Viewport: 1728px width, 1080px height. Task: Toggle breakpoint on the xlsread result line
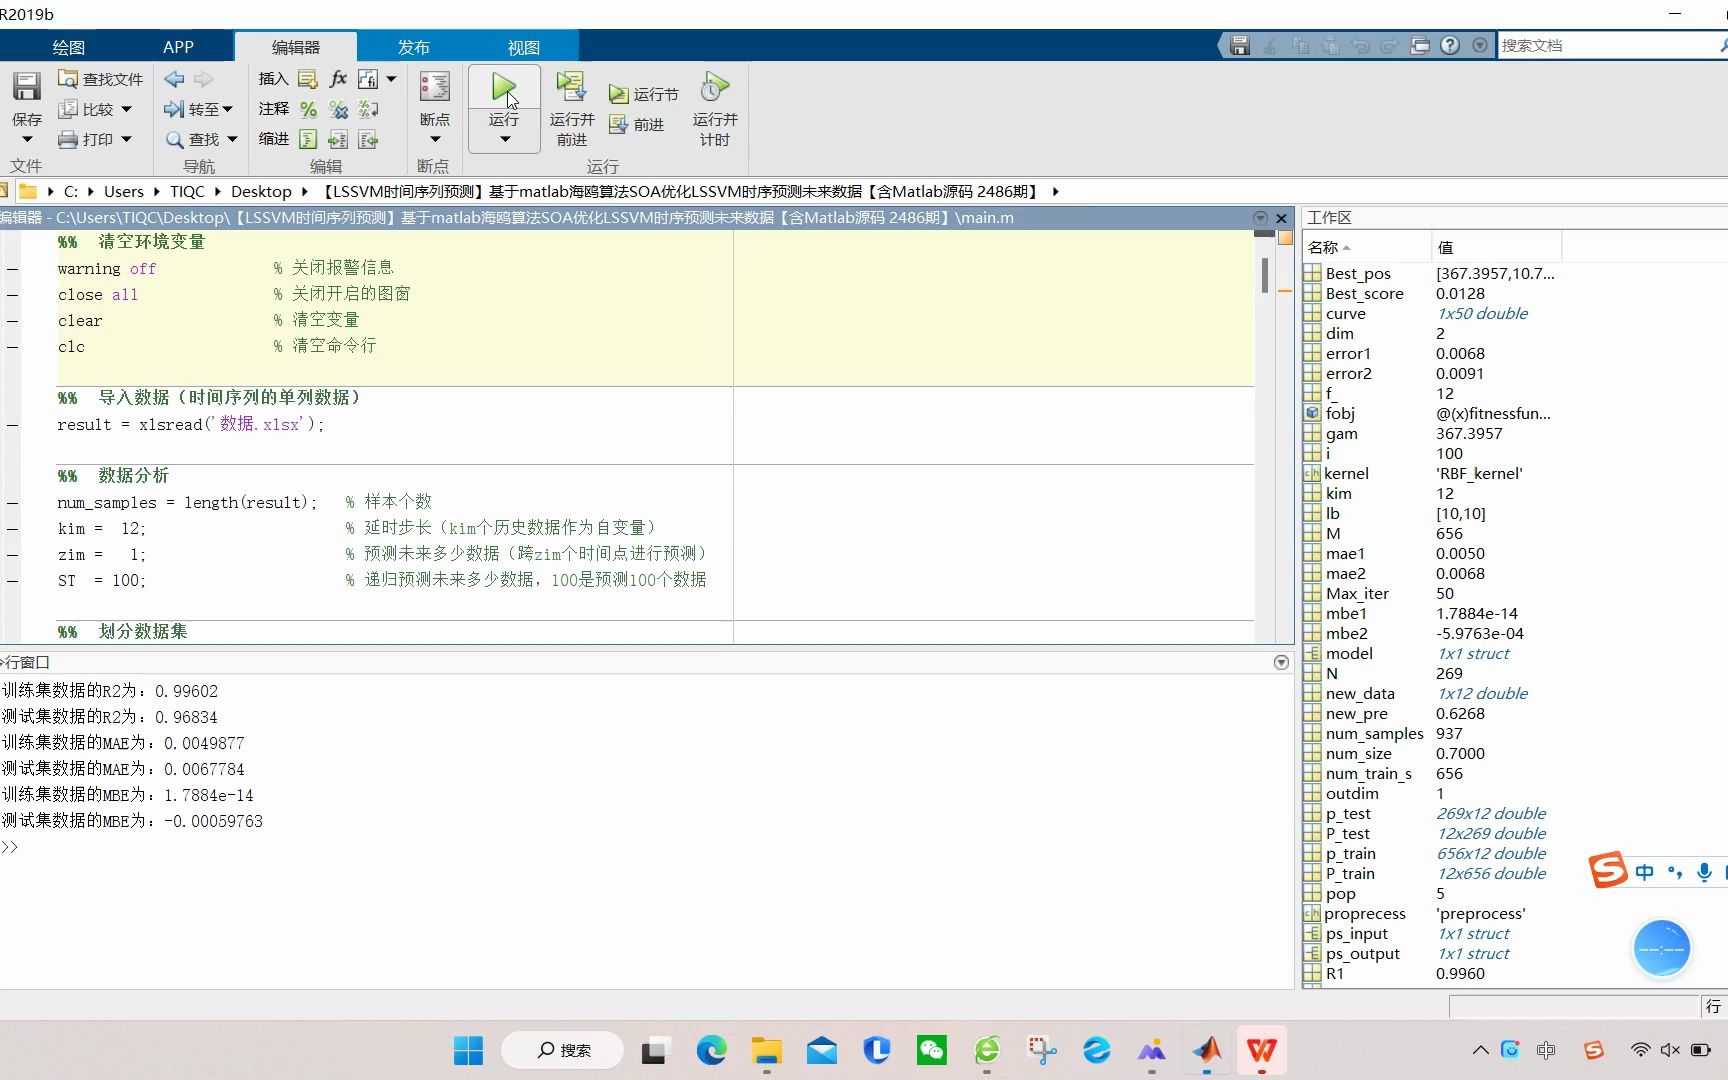point(12,425)
